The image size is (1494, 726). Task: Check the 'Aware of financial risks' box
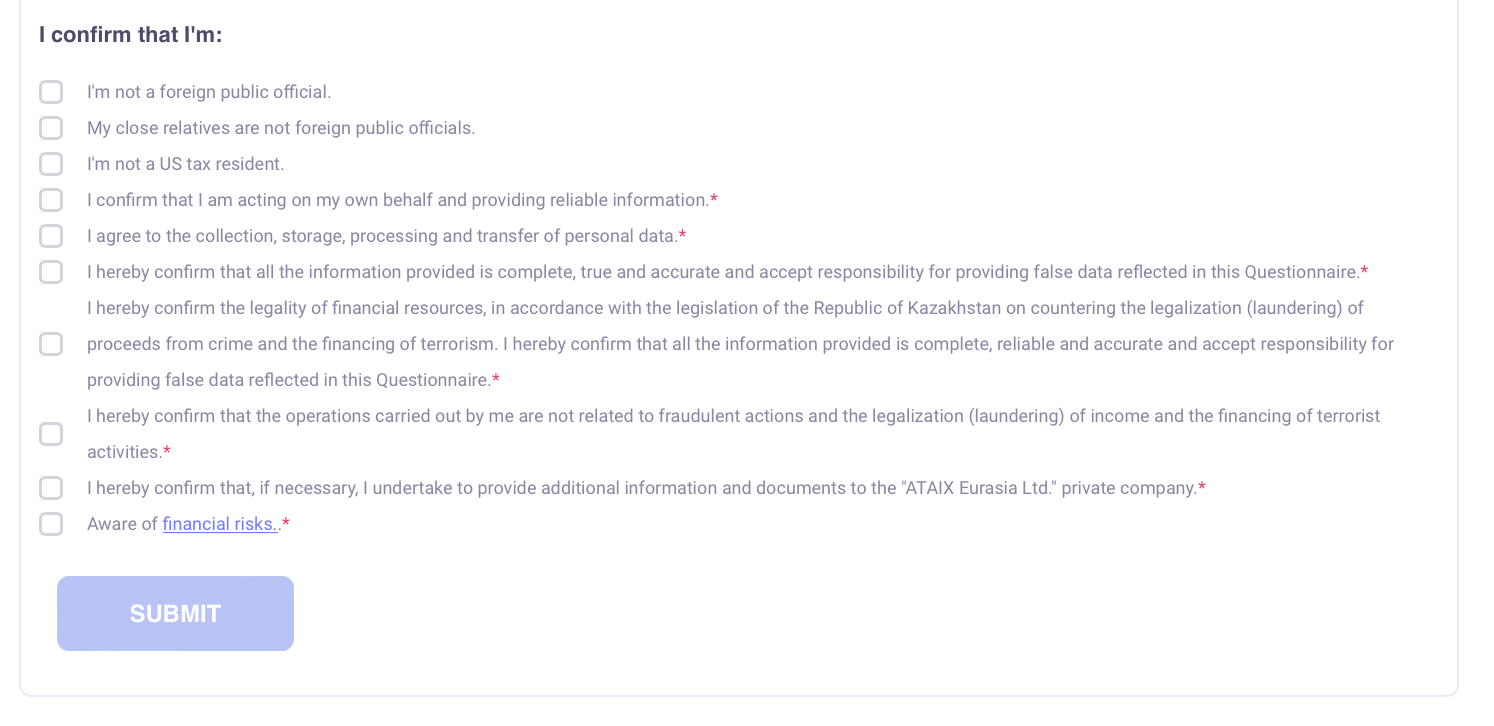[x=51, y=524]
